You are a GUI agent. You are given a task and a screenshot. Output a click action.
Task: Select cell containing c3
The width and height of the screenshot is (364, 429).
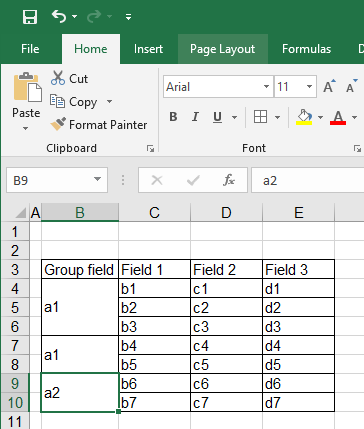click(x=226, y=326)
